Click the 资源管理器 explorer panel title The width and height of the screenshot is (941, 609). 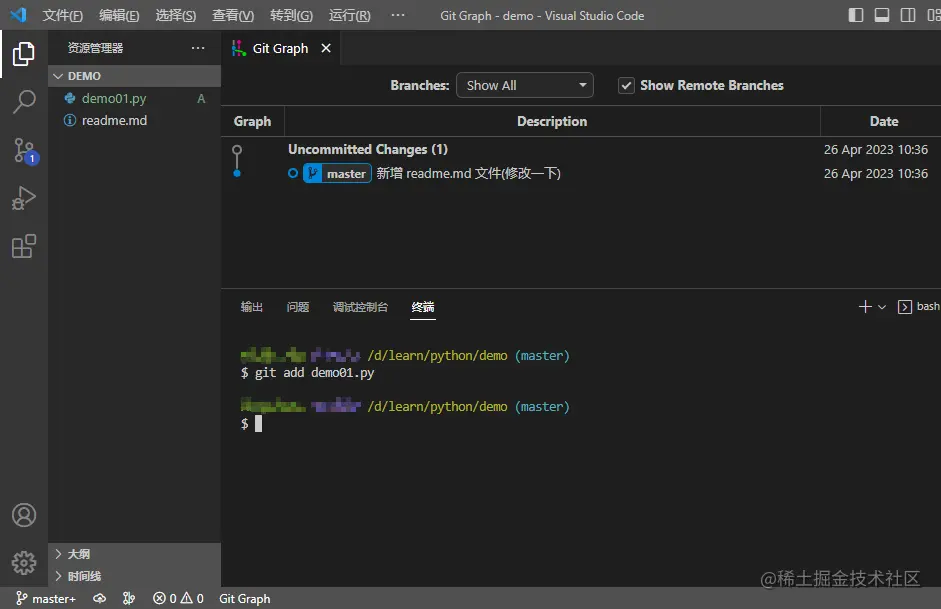coord(95,48)
